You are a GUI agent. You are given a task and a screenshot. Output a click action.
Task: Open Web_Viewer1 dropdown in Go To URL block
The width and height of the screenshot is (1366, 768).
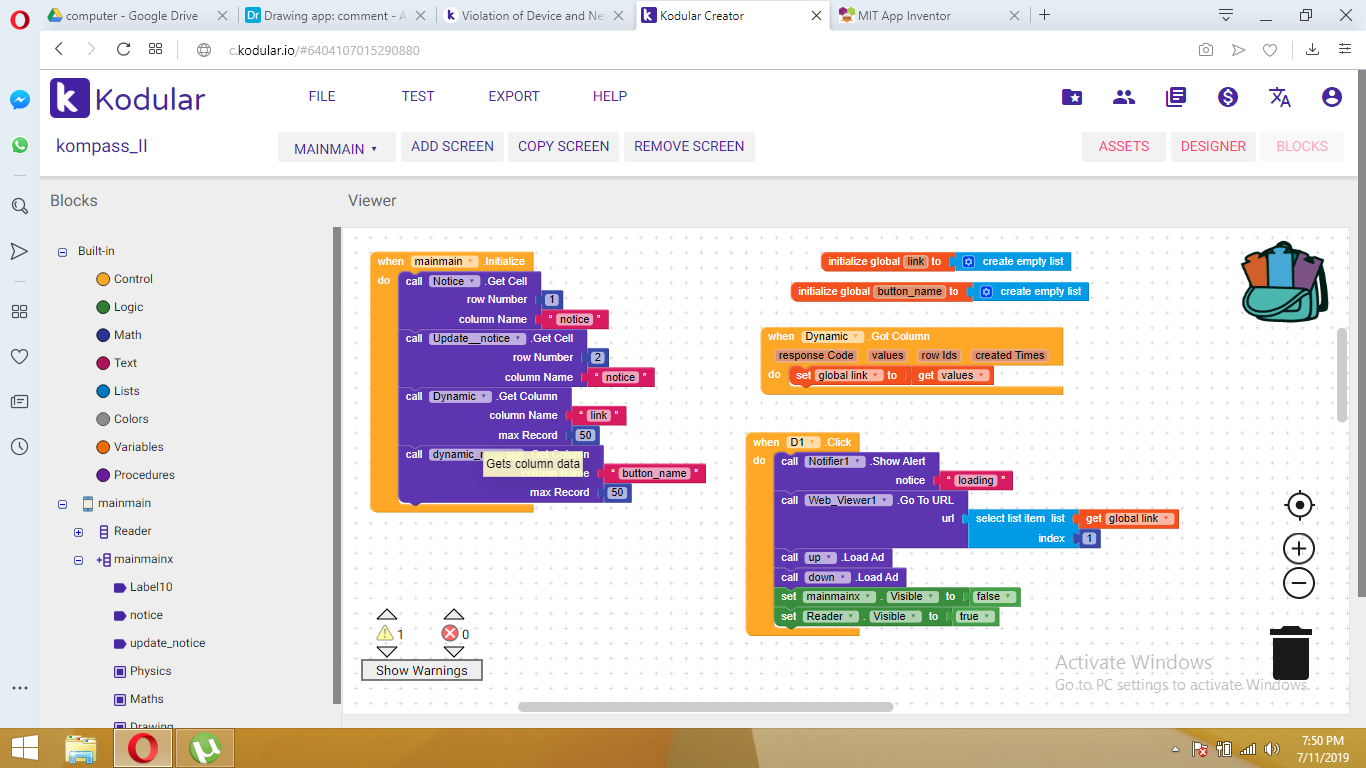pos(848,500)
